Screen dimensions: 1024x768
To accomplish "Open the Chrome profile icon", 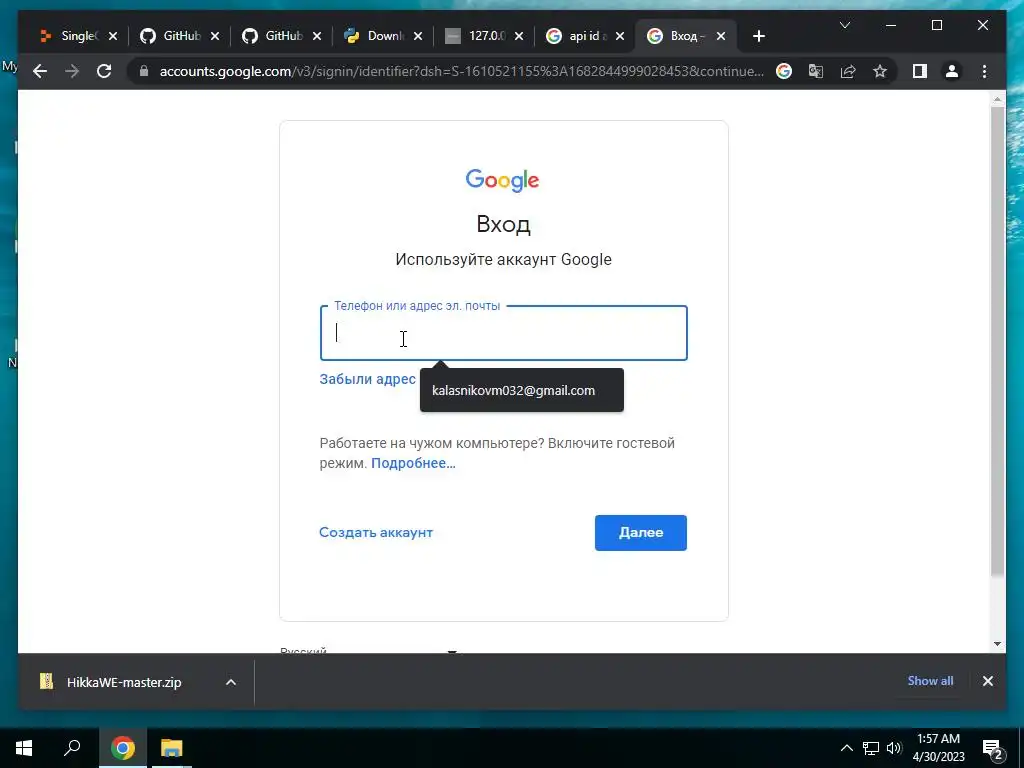I will (952, 71).
